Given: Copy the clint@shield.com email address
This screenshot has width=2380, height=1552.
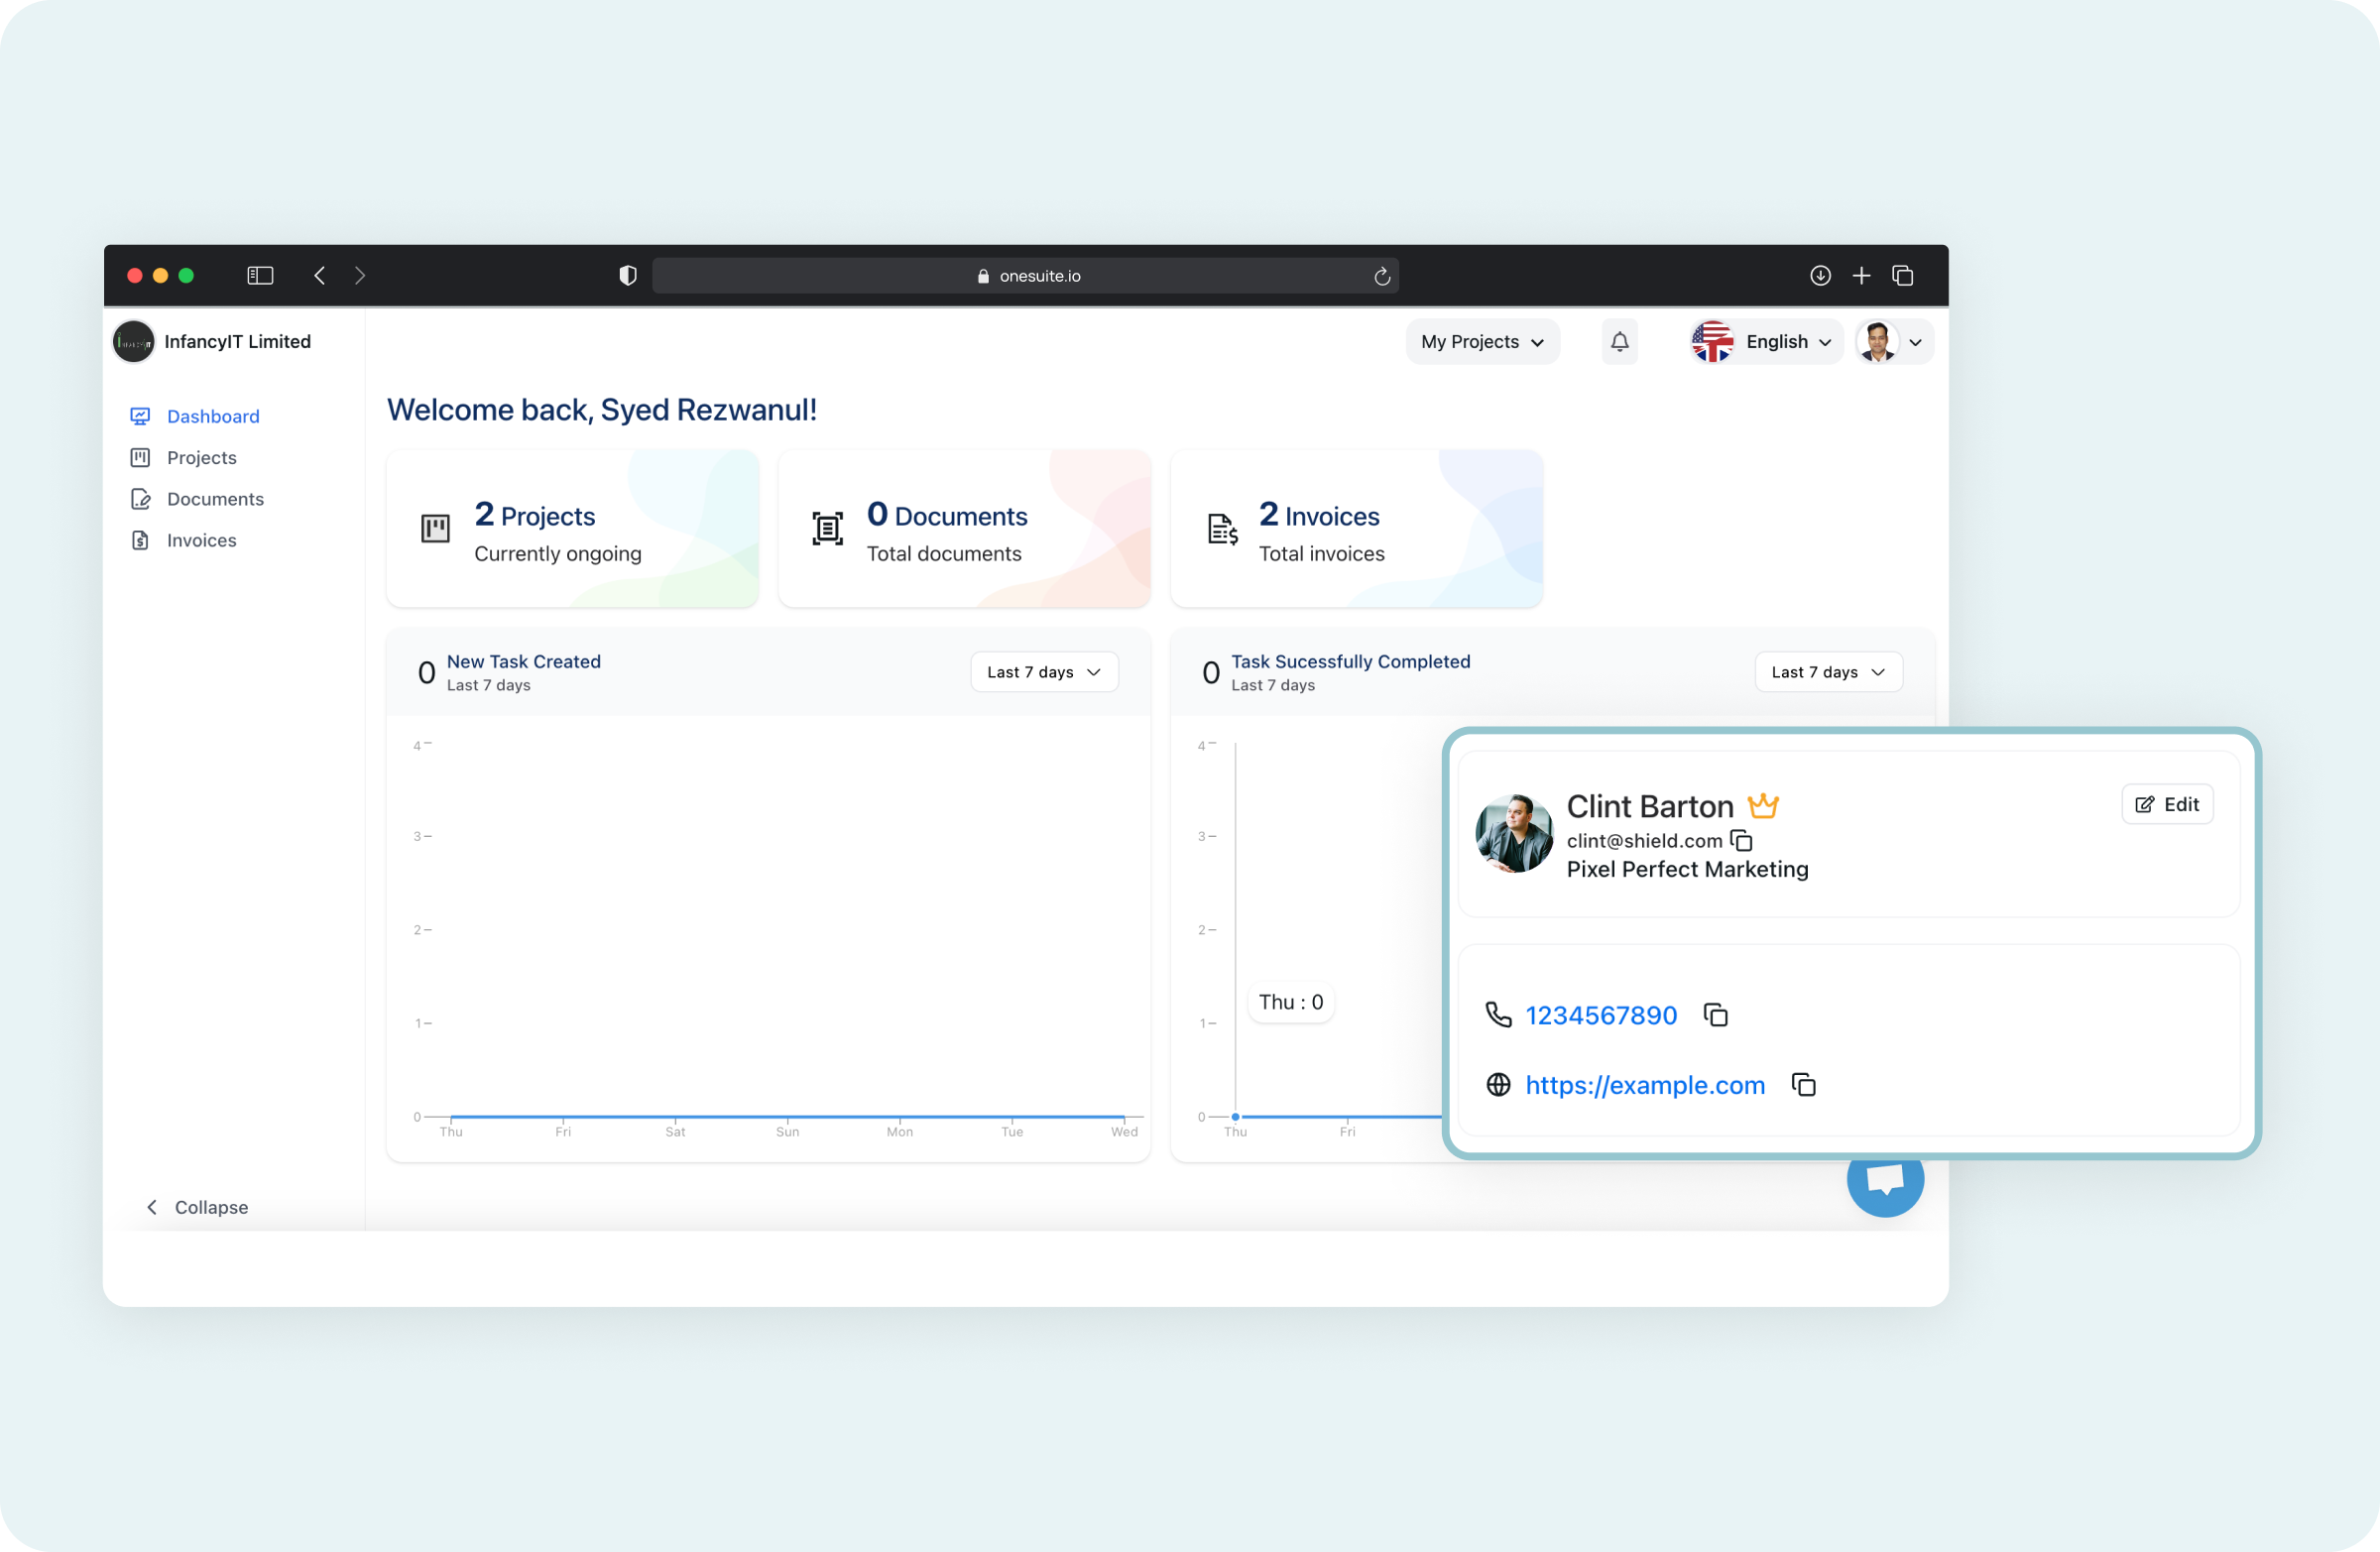Looking at the screenshot, I should [1741, 840].
